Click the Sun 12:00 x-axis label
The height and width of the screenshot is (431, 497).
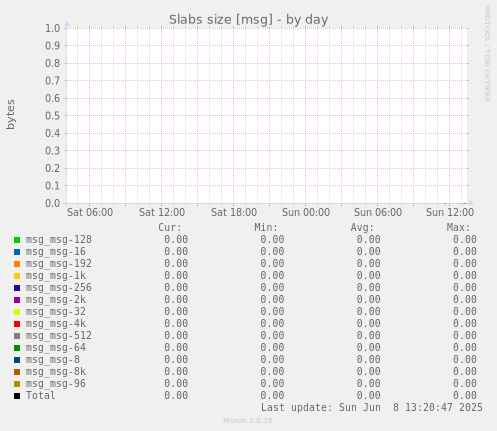[x=450, y=212]
